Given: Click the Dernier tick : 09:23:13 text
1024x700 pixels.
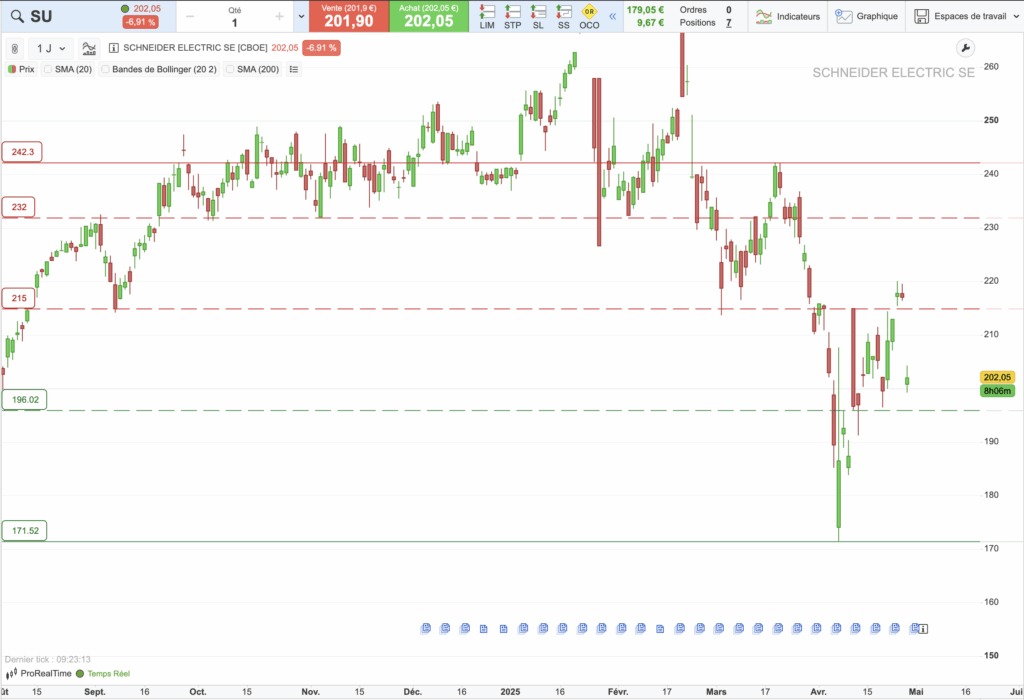Looking at the screenshot, I should [x=48, y=660].
